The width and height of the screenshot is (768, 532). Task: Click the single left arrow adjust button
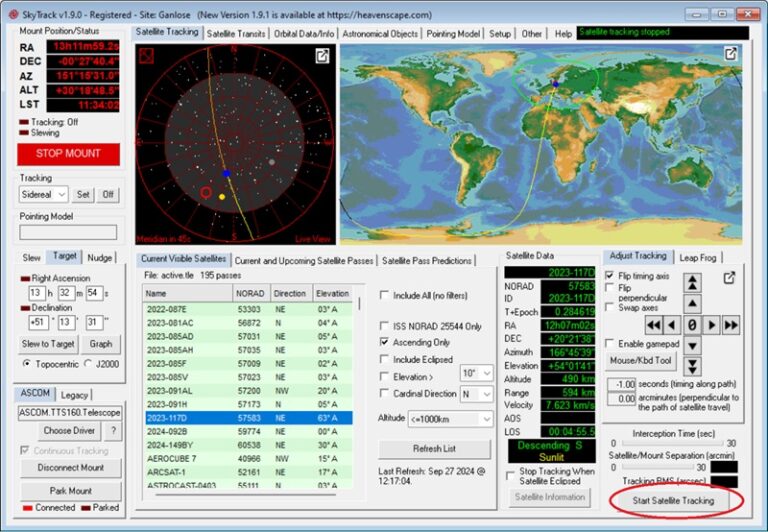point(672,325)
